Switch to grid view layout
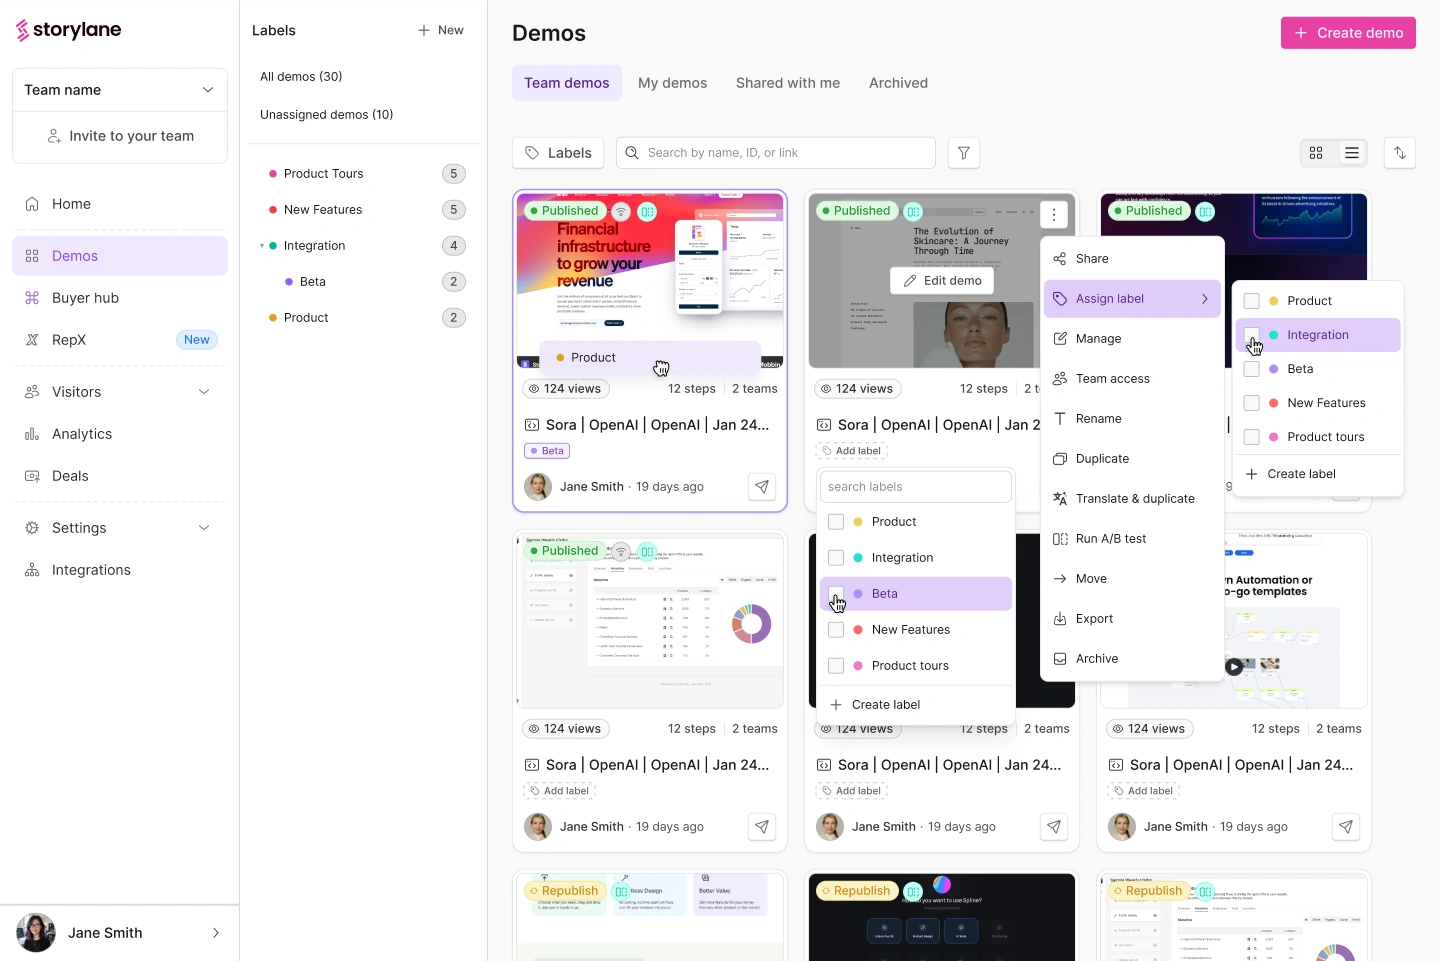 click(x=1316, y=153)
